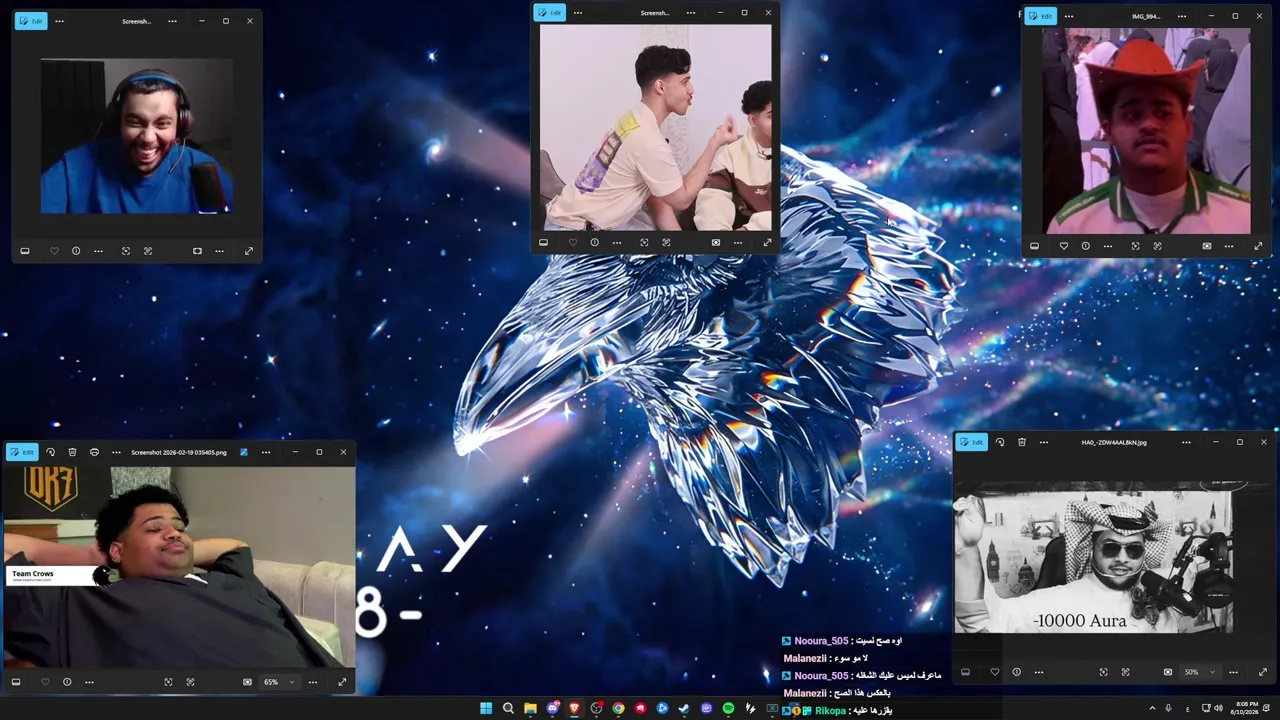Enter fullscreen in the top-left headphones photo window

248,251
